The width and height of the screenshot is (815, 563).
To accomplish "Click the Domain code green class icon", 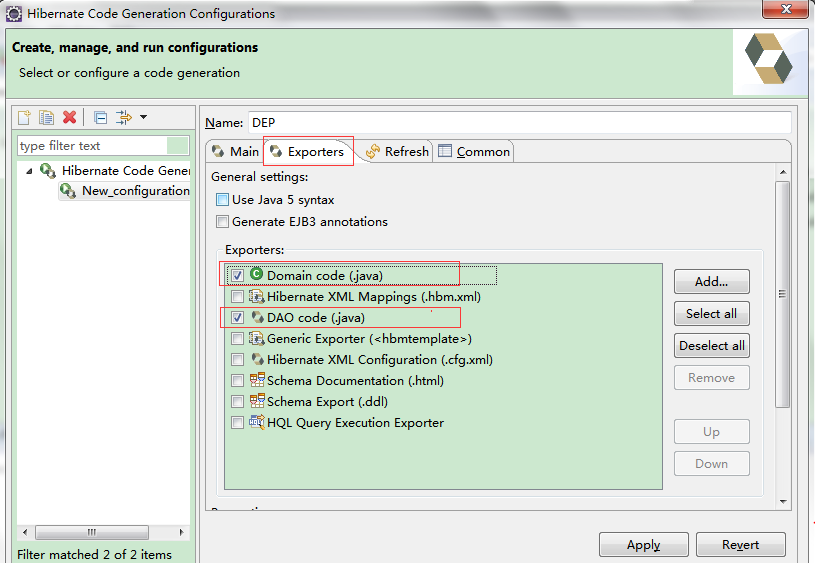I will tap(256, 274).
